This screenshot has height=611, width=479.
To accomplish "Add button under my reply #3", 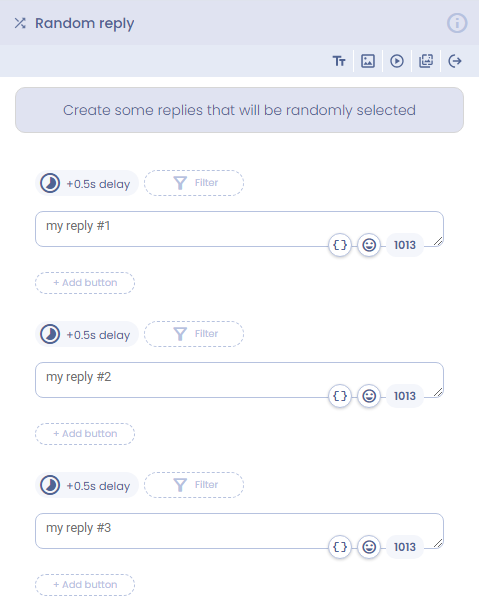I will (85, 585).
